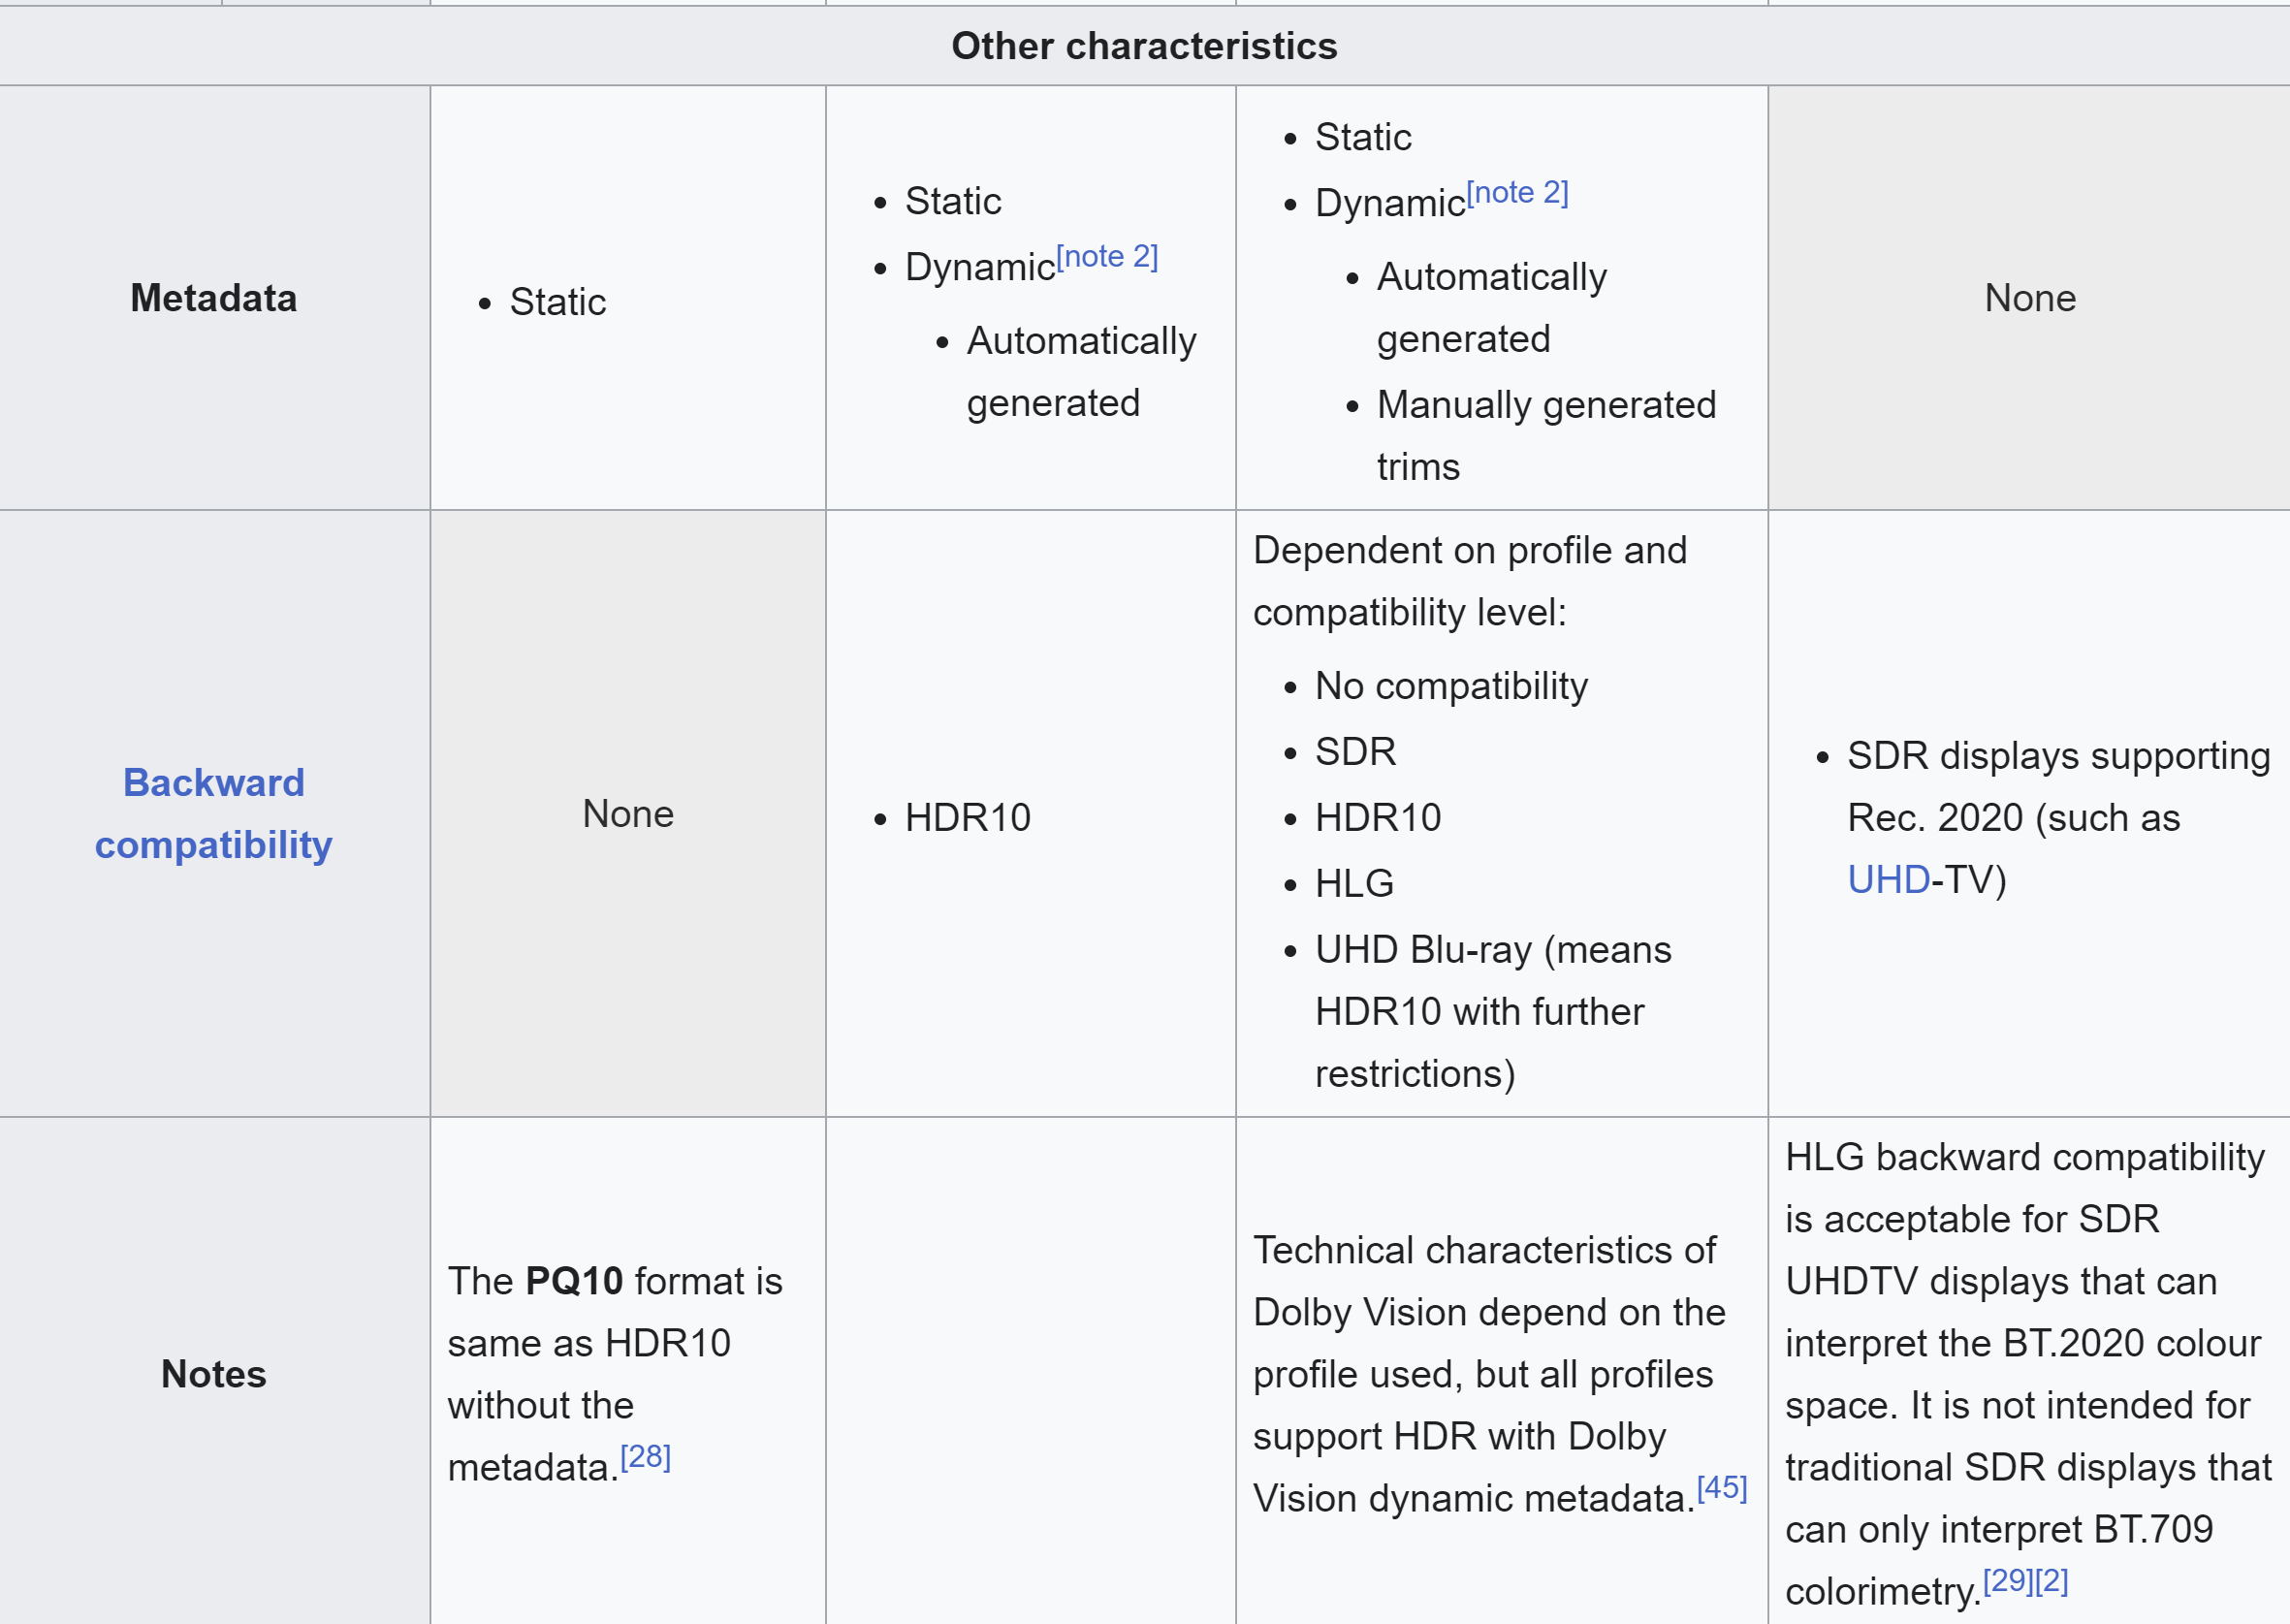Click the 'HDR10' bullet in HDR10+ compatibility cell

tap(967, 818)
